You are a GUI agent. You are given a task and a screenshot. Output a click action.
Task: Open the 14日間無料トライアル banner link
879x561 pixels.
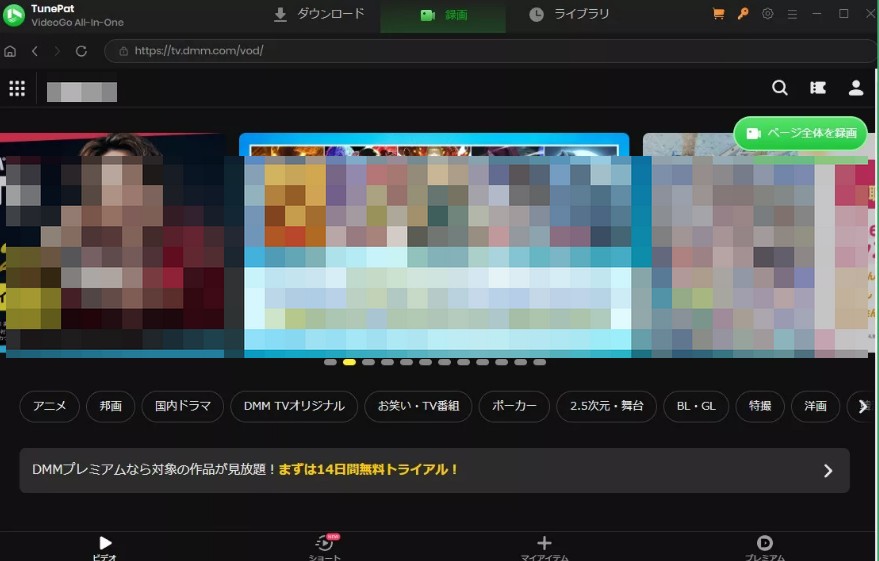point(368,470)
